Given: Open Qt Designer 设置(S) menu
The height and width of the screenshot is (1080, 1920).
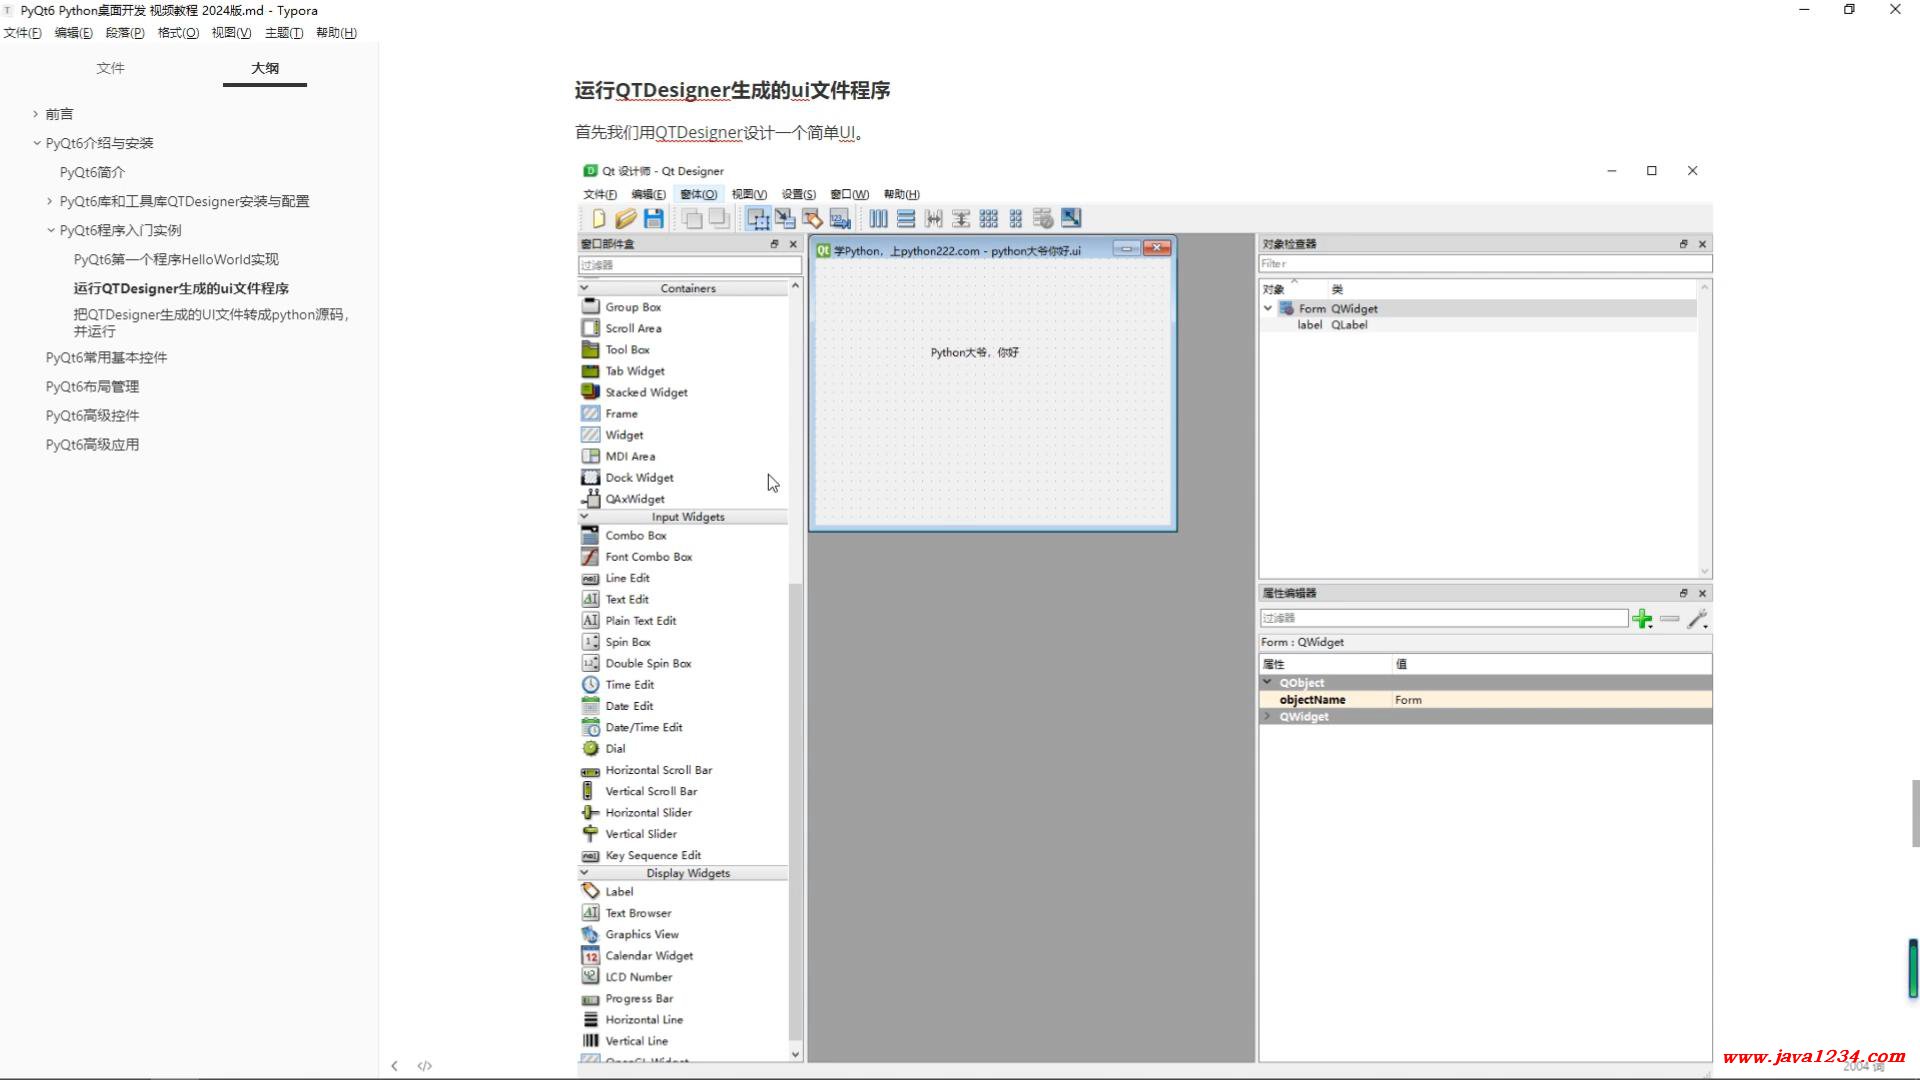Looking at the screenshot, I should tap(798, 194).
